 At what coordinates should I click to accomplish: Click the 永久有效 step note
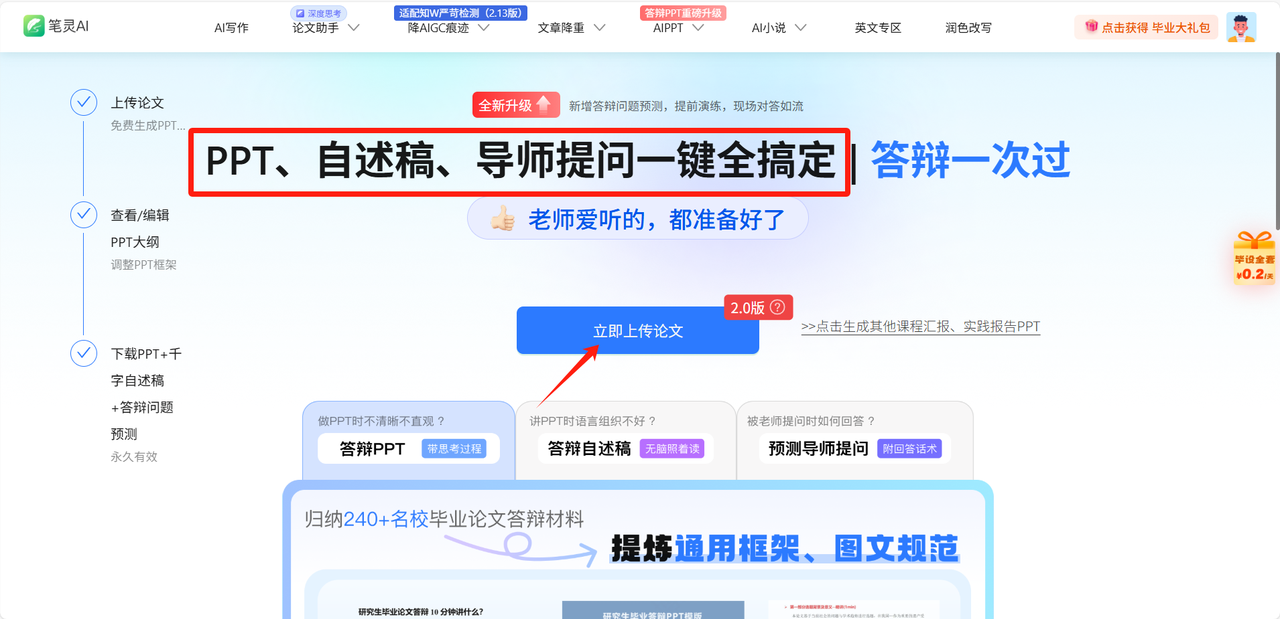coord(134,456)
